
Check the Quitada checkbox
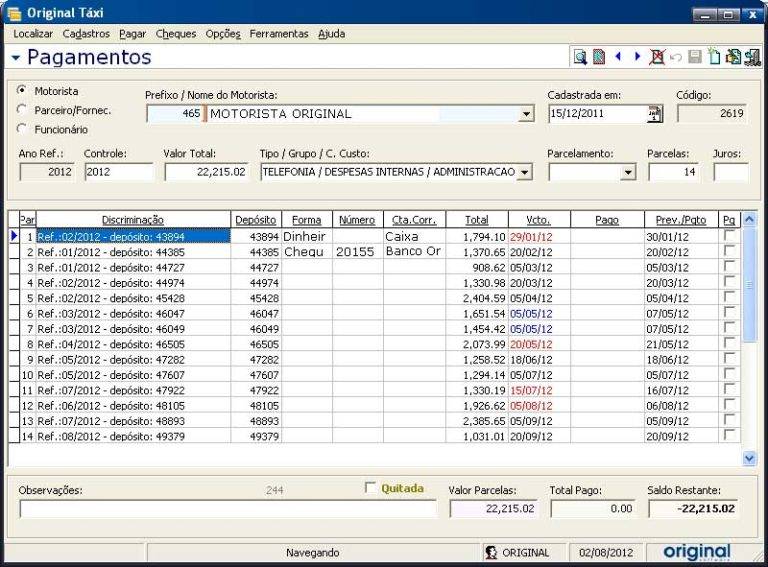coord(371,488)
